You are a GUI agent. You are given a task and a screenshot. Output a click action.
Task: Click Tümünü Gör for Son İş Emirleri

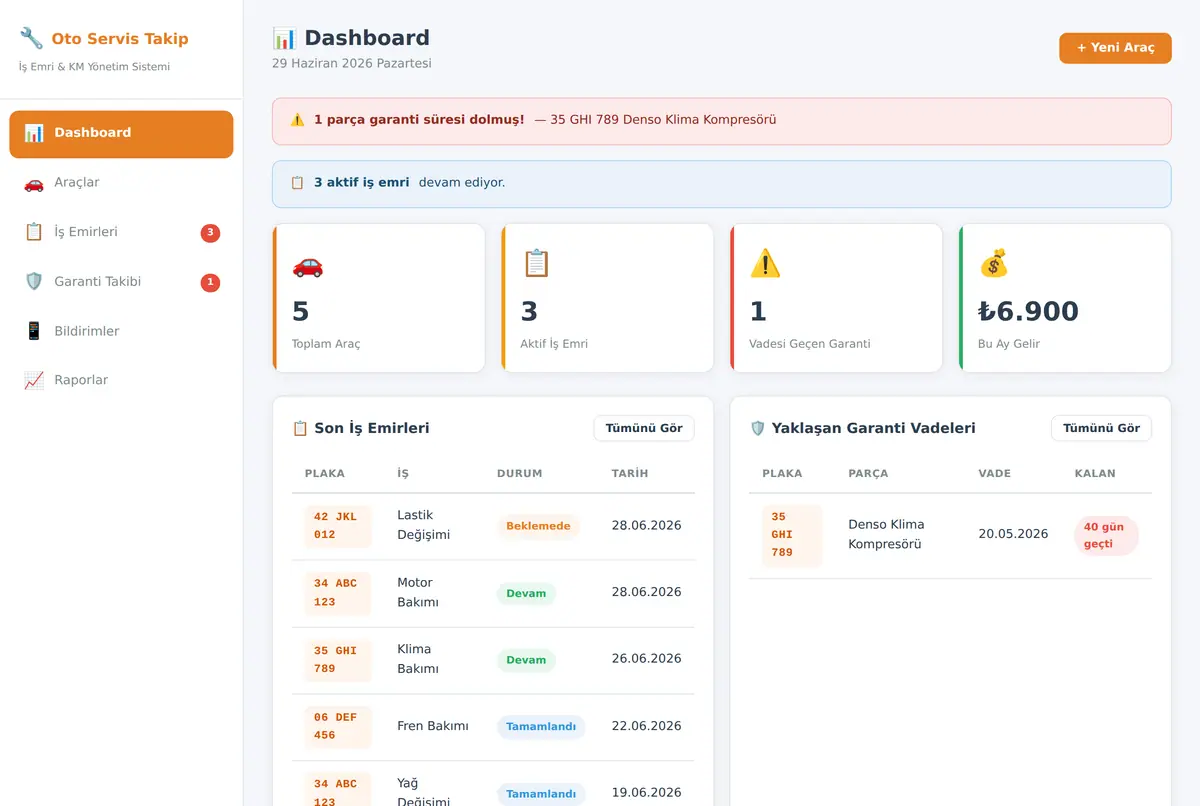click(644, 428)
